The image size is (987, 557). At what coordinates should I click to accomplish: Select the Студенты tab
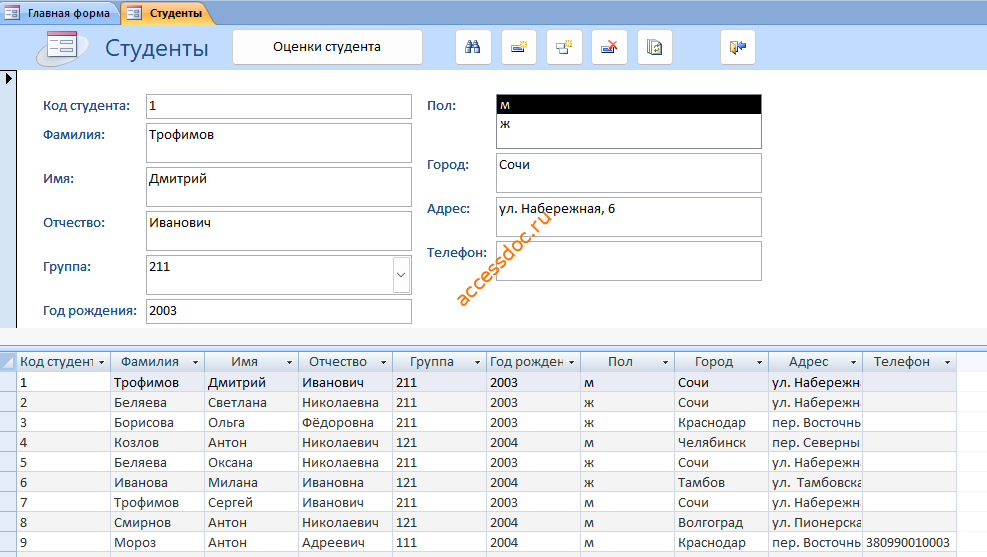coord(167,13)
